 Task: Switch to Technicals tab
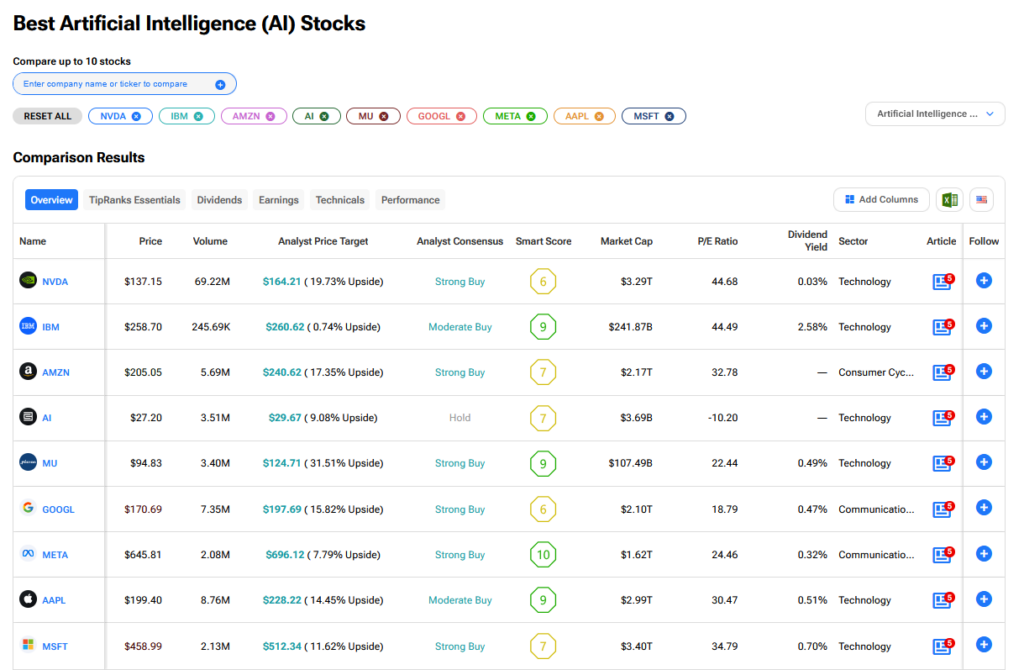pos(340,200)
